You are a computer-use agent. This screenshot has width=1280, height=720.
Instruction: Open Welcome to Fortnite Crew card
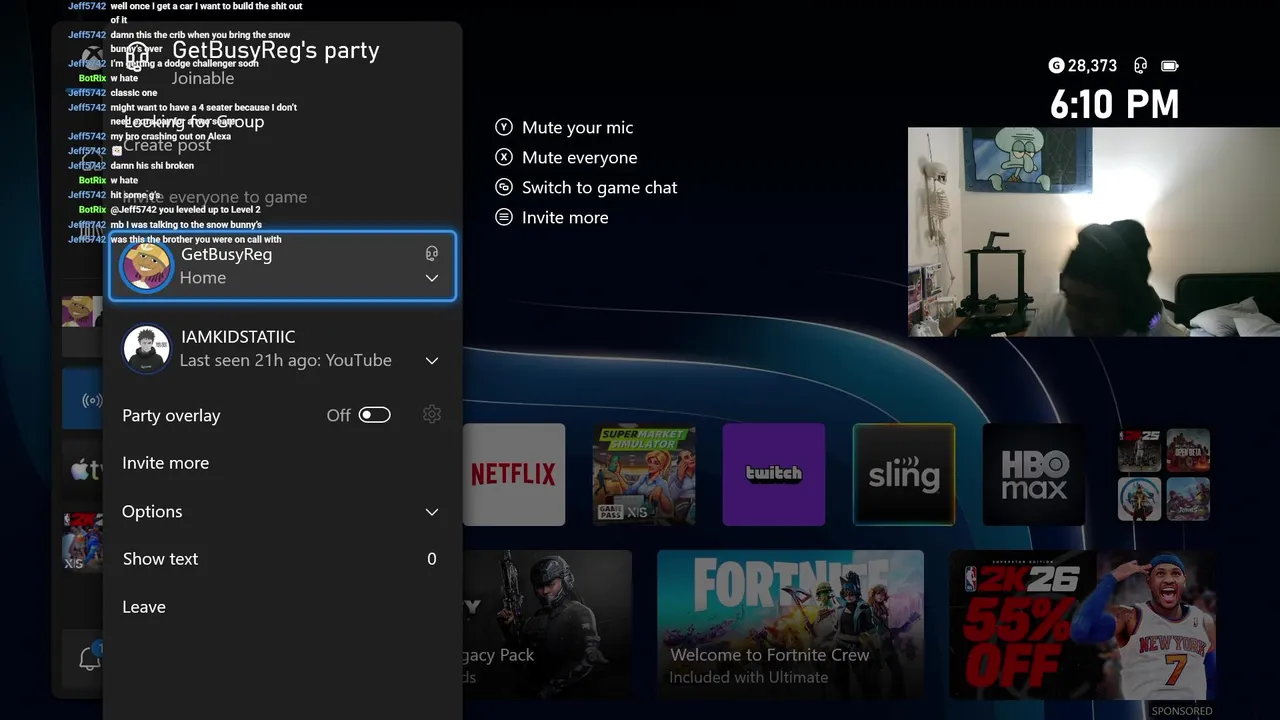pos(790,624)
